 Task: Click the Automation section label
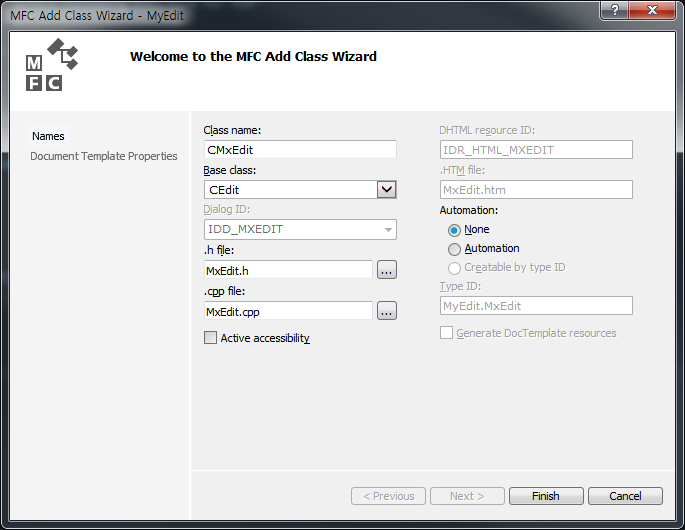coord(469,210)
